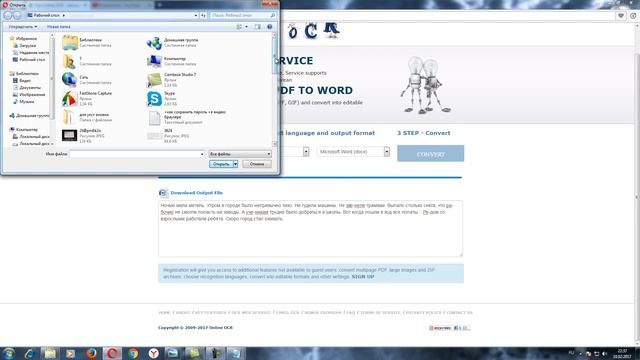Launch Yandex browser from the taskbar

(153, 353)
